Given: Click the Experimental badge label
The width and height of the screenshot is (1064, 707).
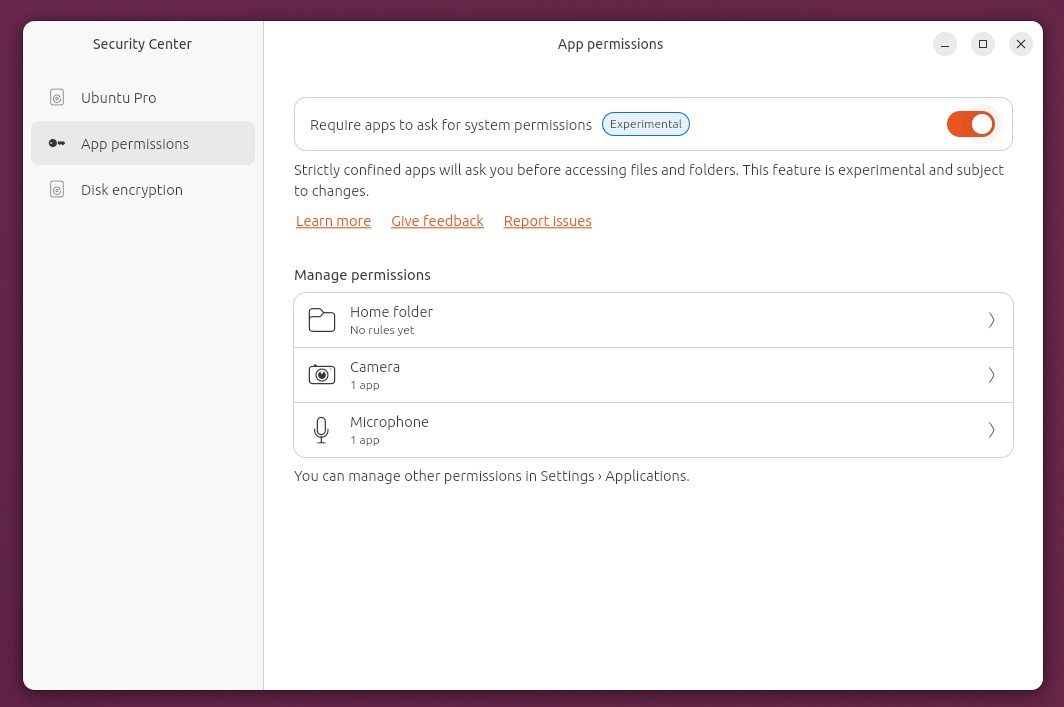Looking at the screenshot, I should (x=646, y=124).
